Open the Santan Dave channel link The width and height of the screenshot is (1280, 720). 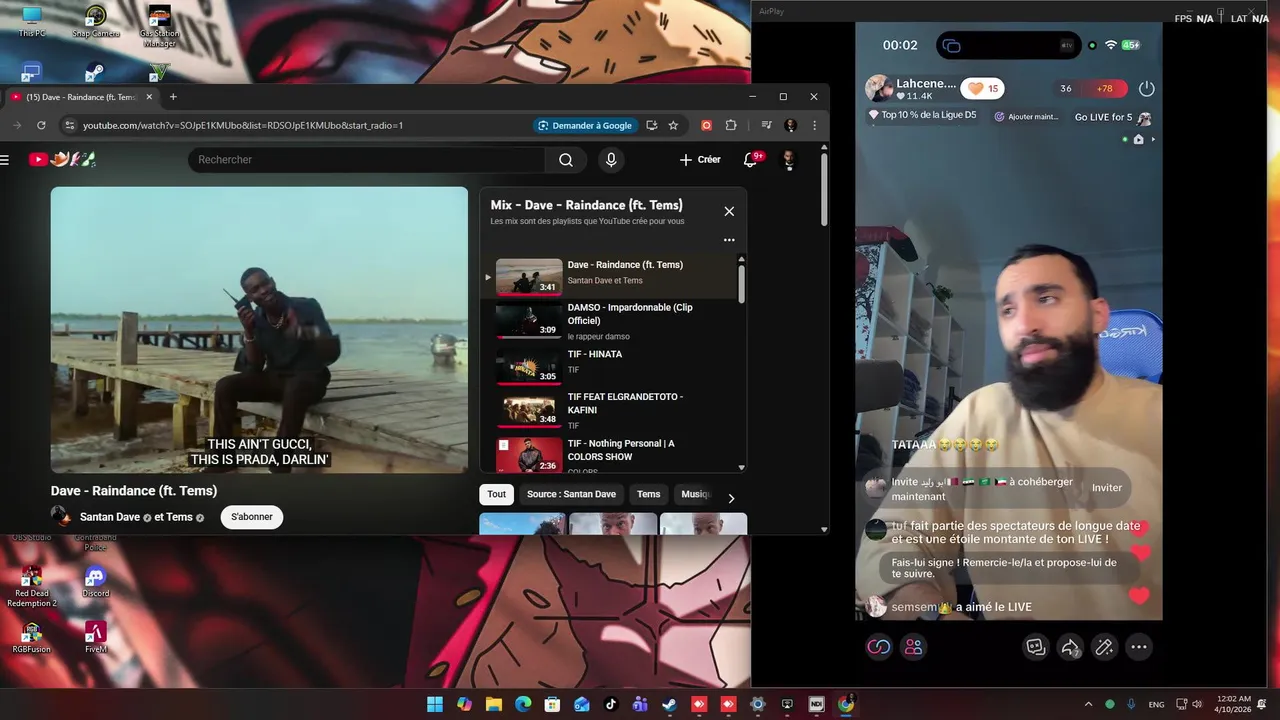point(110,517)
